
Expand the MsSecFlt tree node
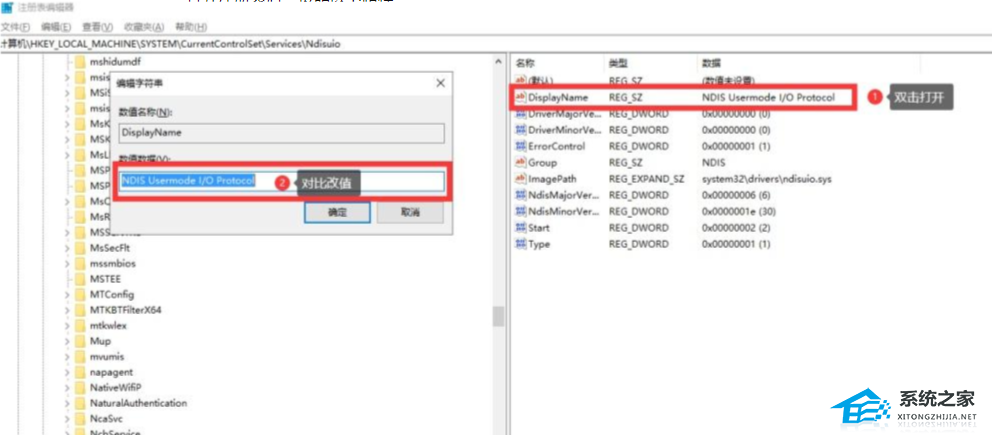pyautogui.click(x=67, y=248)
